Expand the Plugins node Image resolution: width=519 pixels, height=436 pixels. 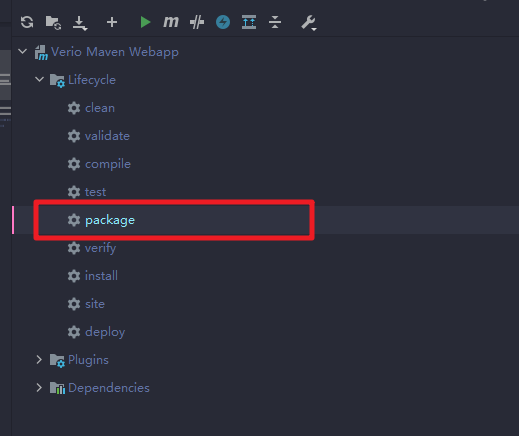[39, 360]
